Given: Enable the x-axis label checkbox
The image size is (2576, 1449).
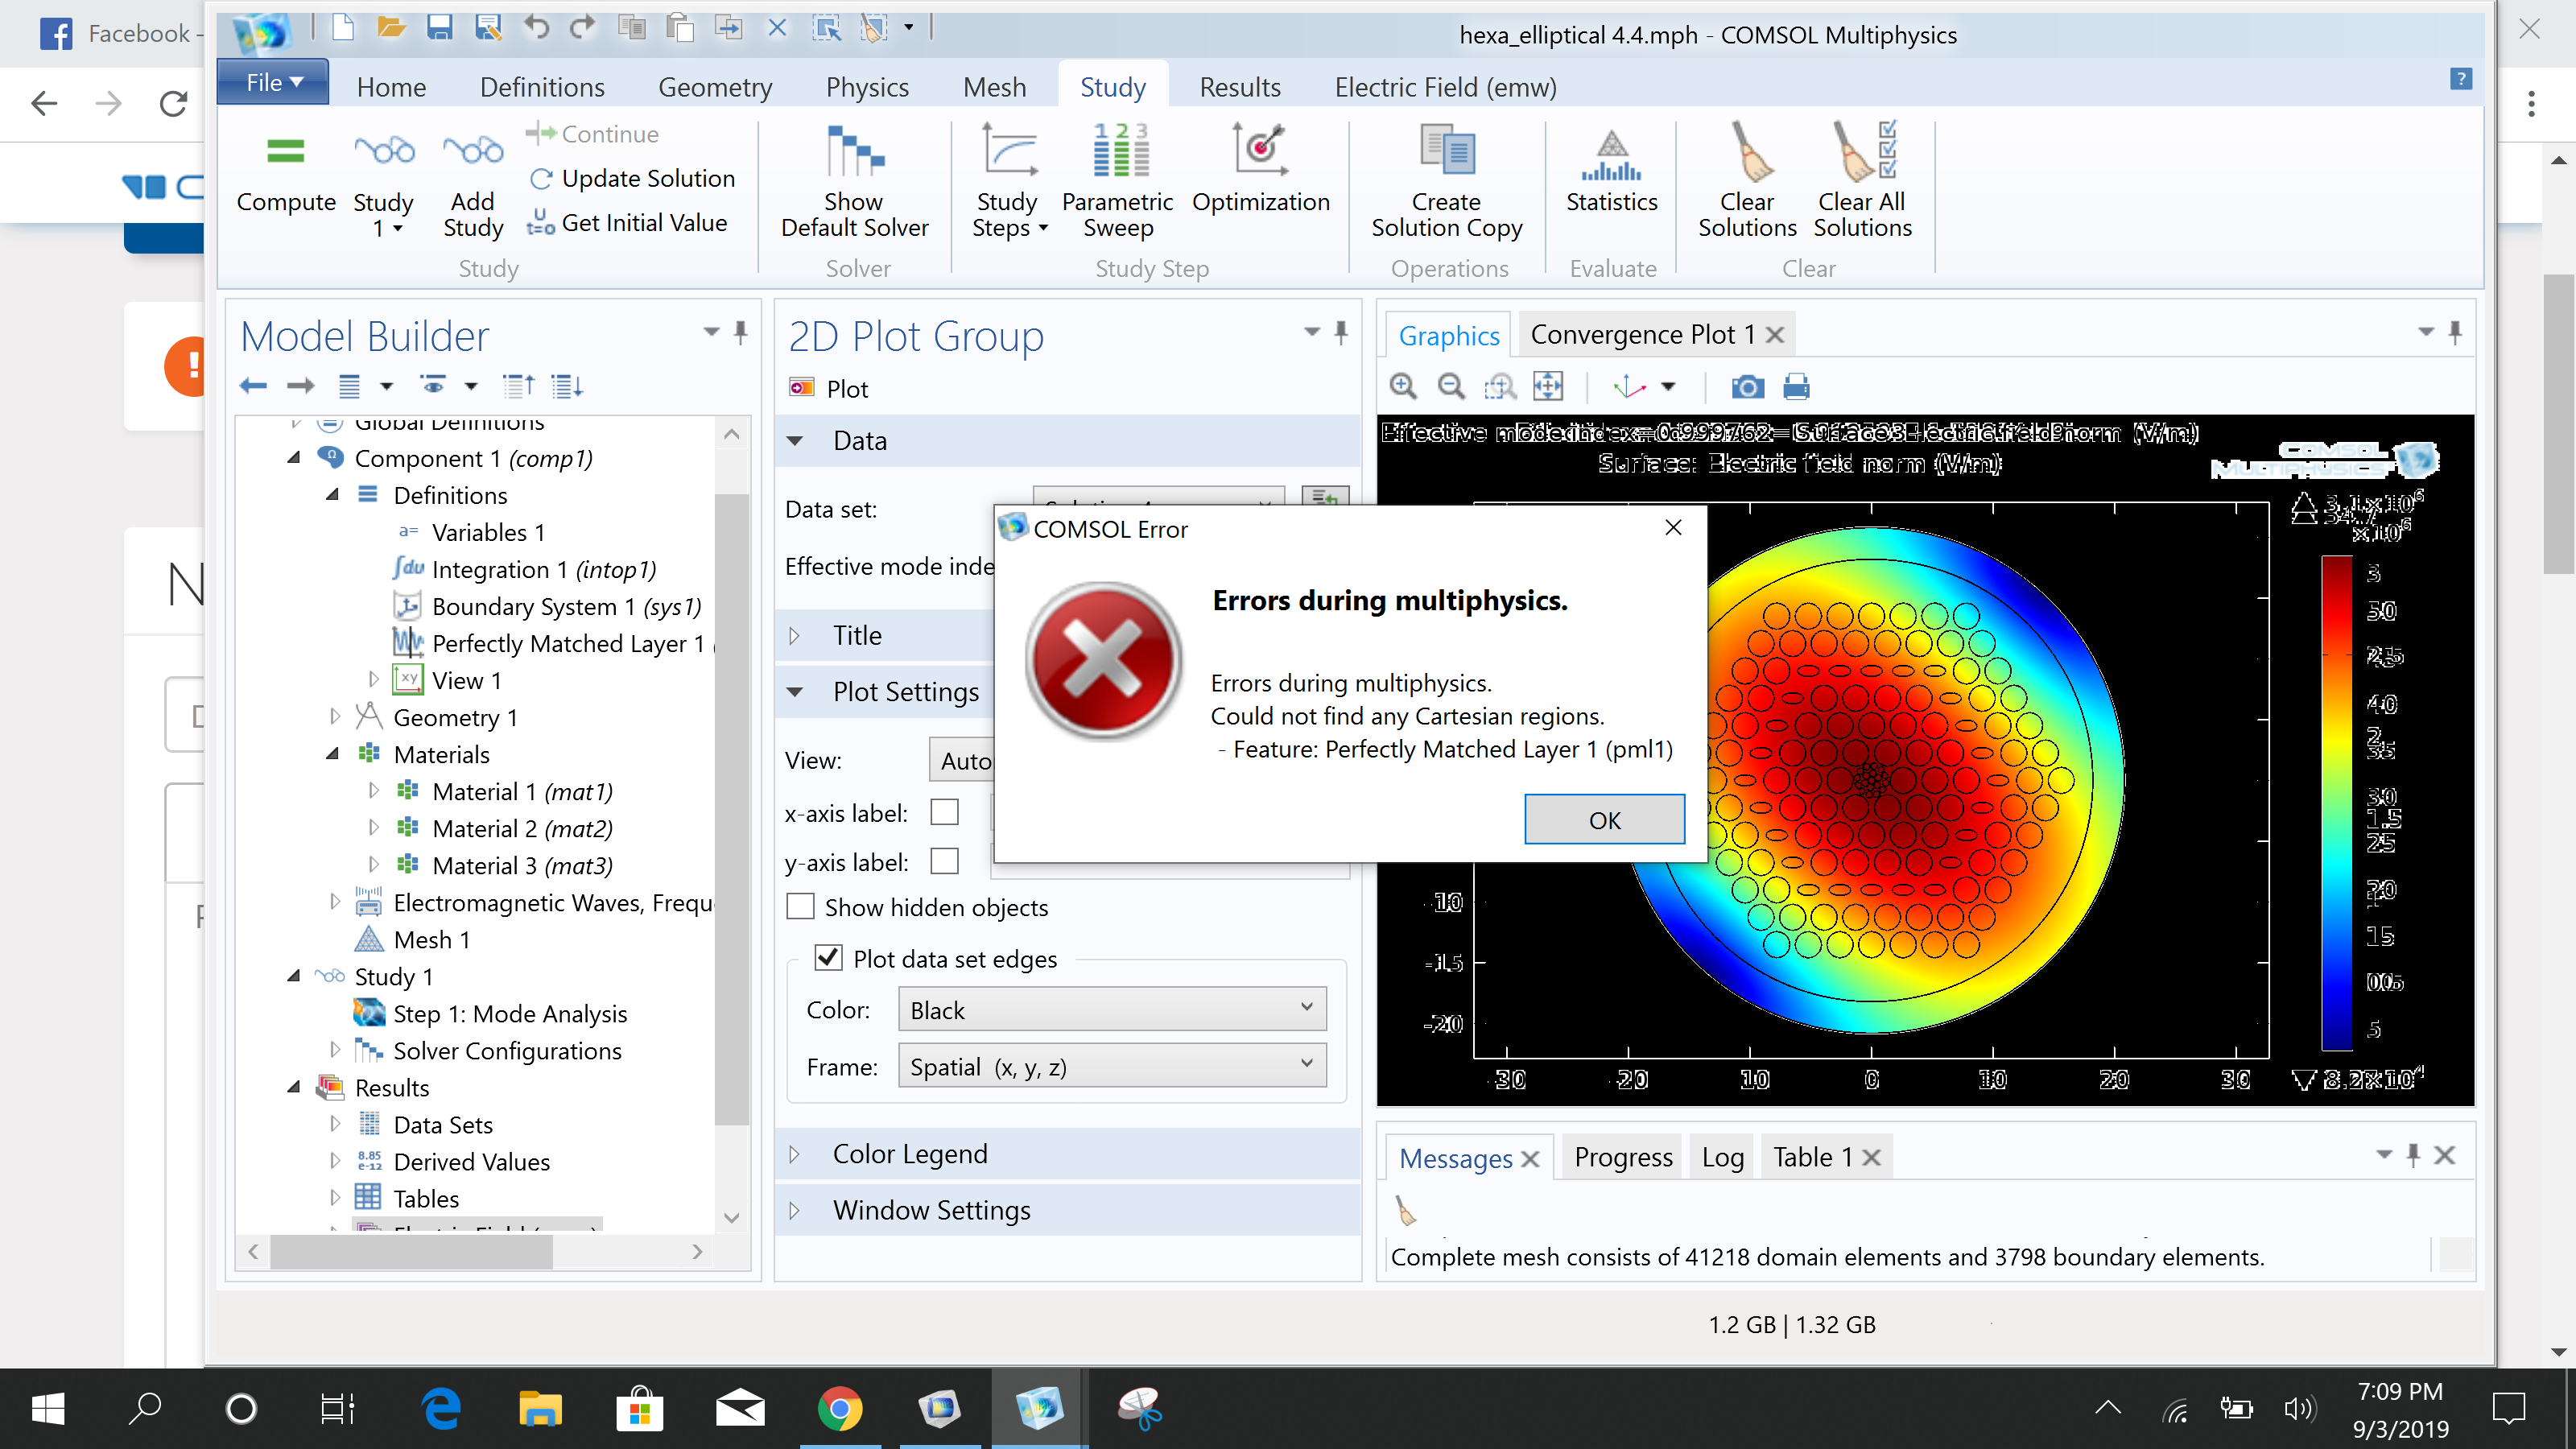Looking at the screenshot, I should (x=944, y=812).
